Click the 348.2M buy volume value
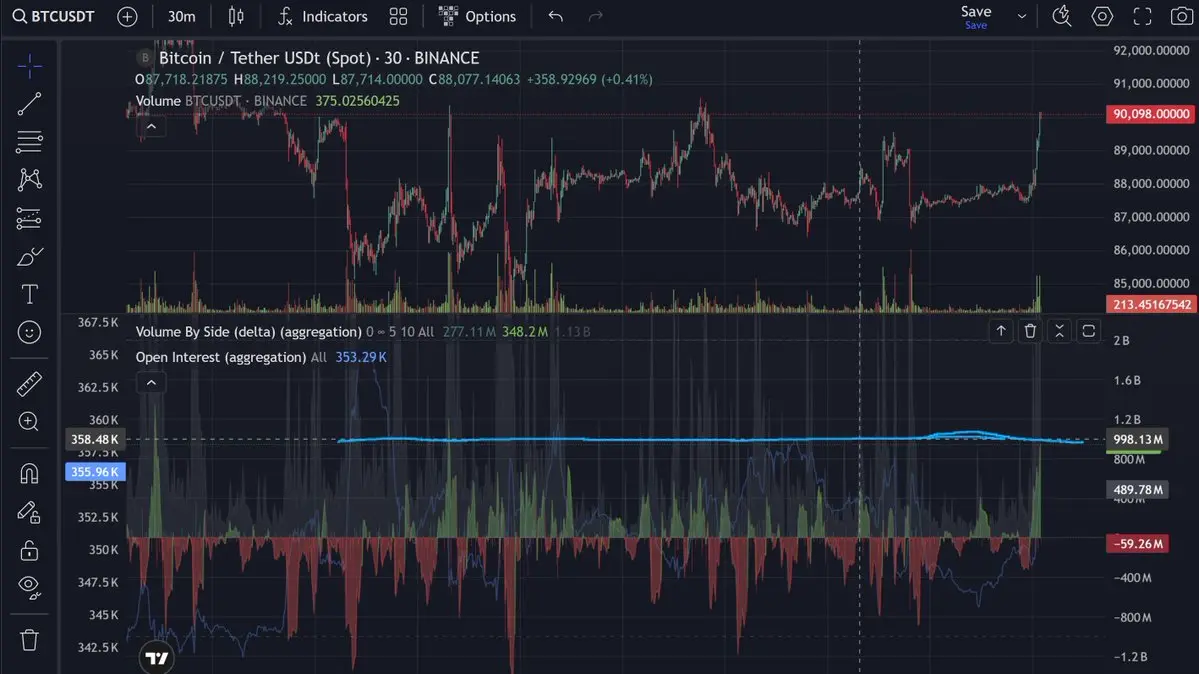The image size is (1199, 674). pyautogui.click(x=525, y=332)
